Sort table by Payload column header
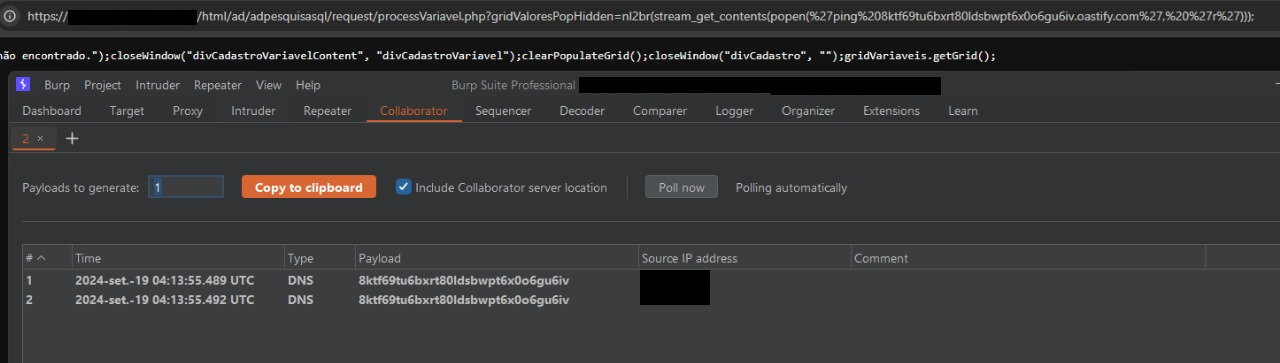Viewport: 1280px width, 363px height. pyautogui.click(x=497, y=258)
